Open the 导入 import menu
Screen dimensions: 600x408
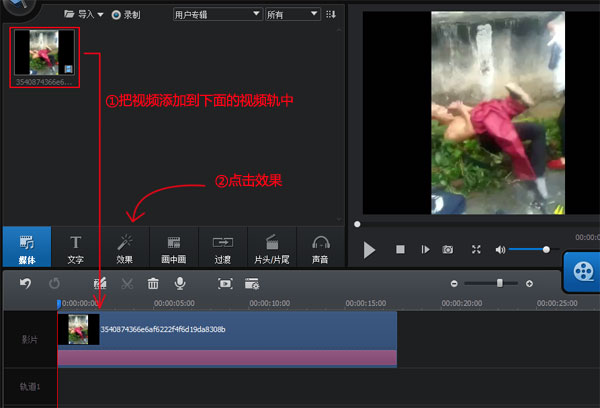(84, 15)
